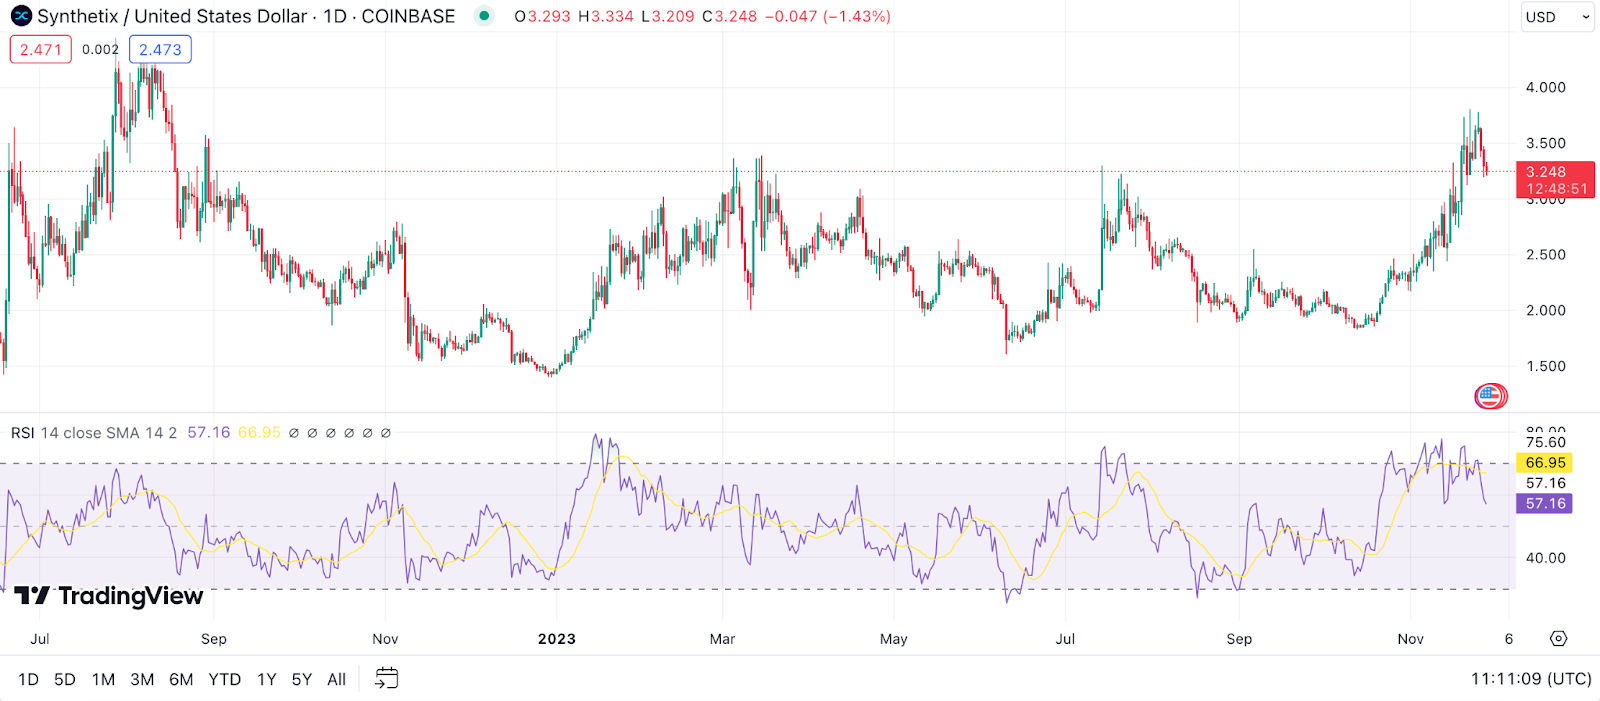Click the Mar label on time axis
Image resolution: width=1600 pixels, height=701 pixels.
click(x=722, y=639)
